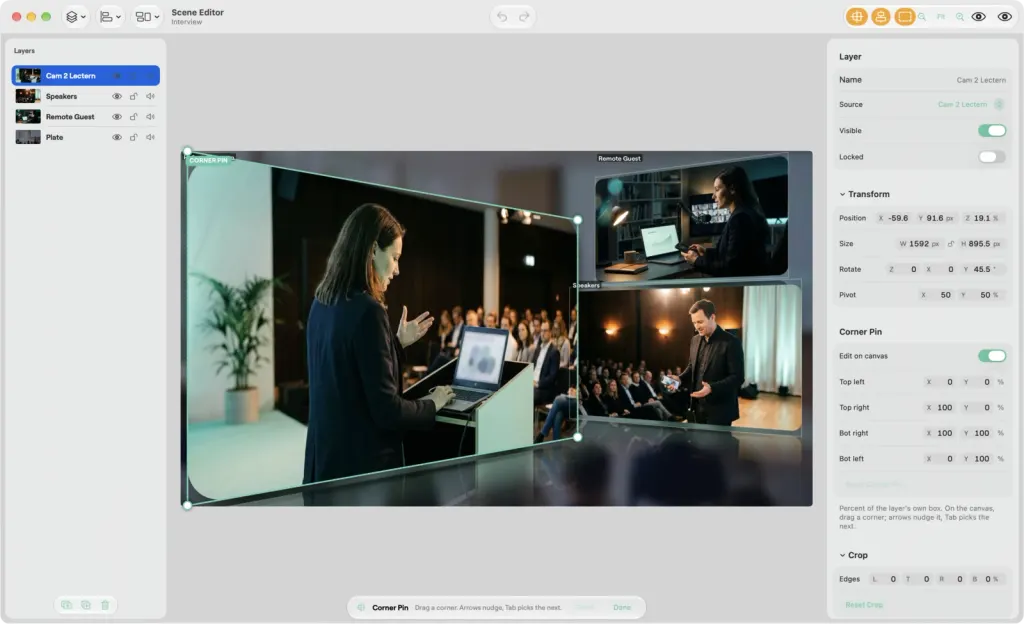The width and height of the screenshot is (1024, 624).
Task: Click Remote Guest layer thumbnail
Action: point(28,117)
